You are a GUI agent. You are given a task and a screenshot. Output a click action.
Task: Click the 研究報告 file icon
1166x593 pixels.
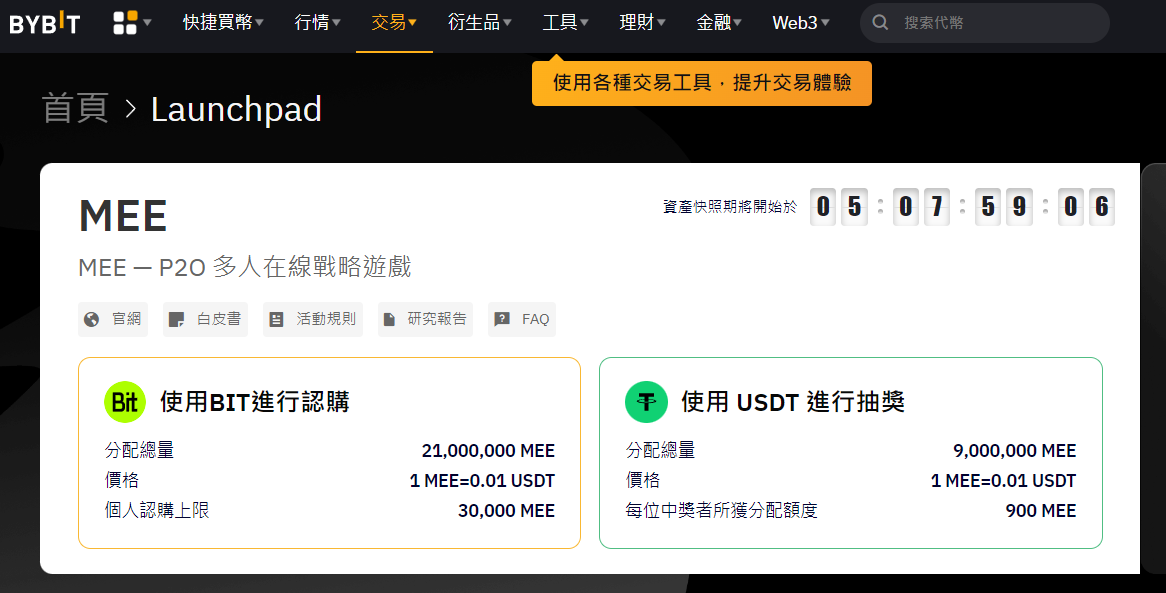tap(389, 319)
